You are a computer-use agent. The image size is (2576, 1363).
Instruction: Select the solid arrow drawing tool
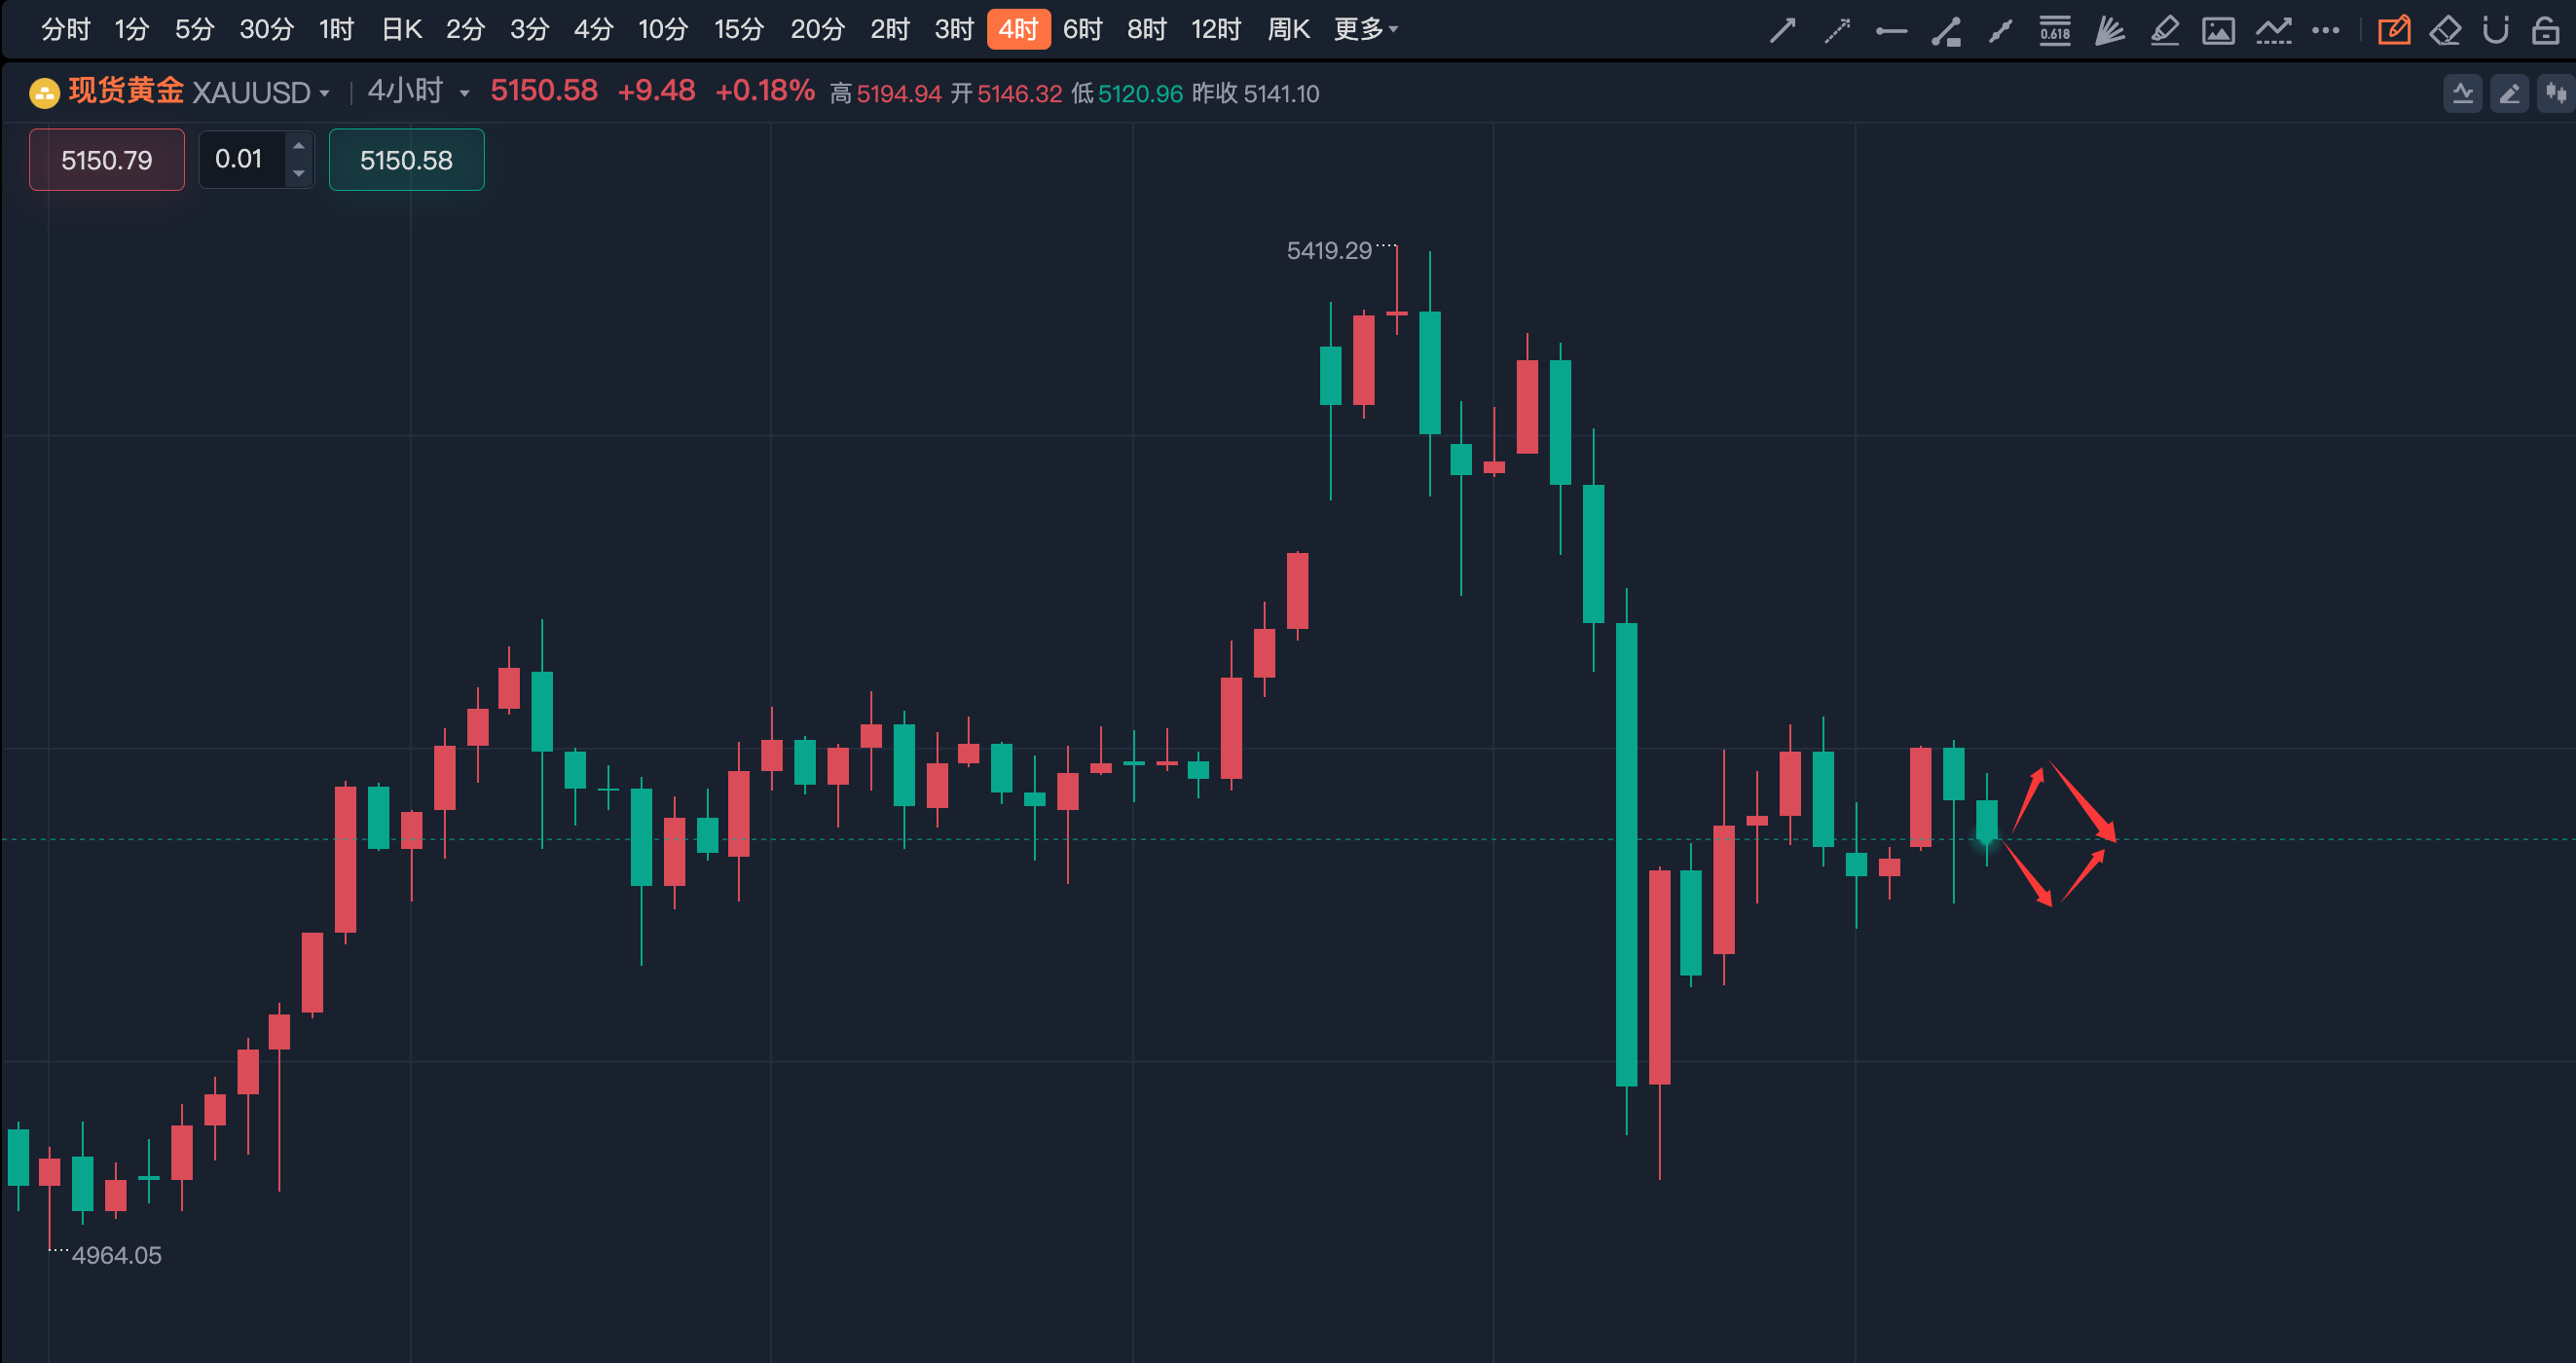point(1782,31)
